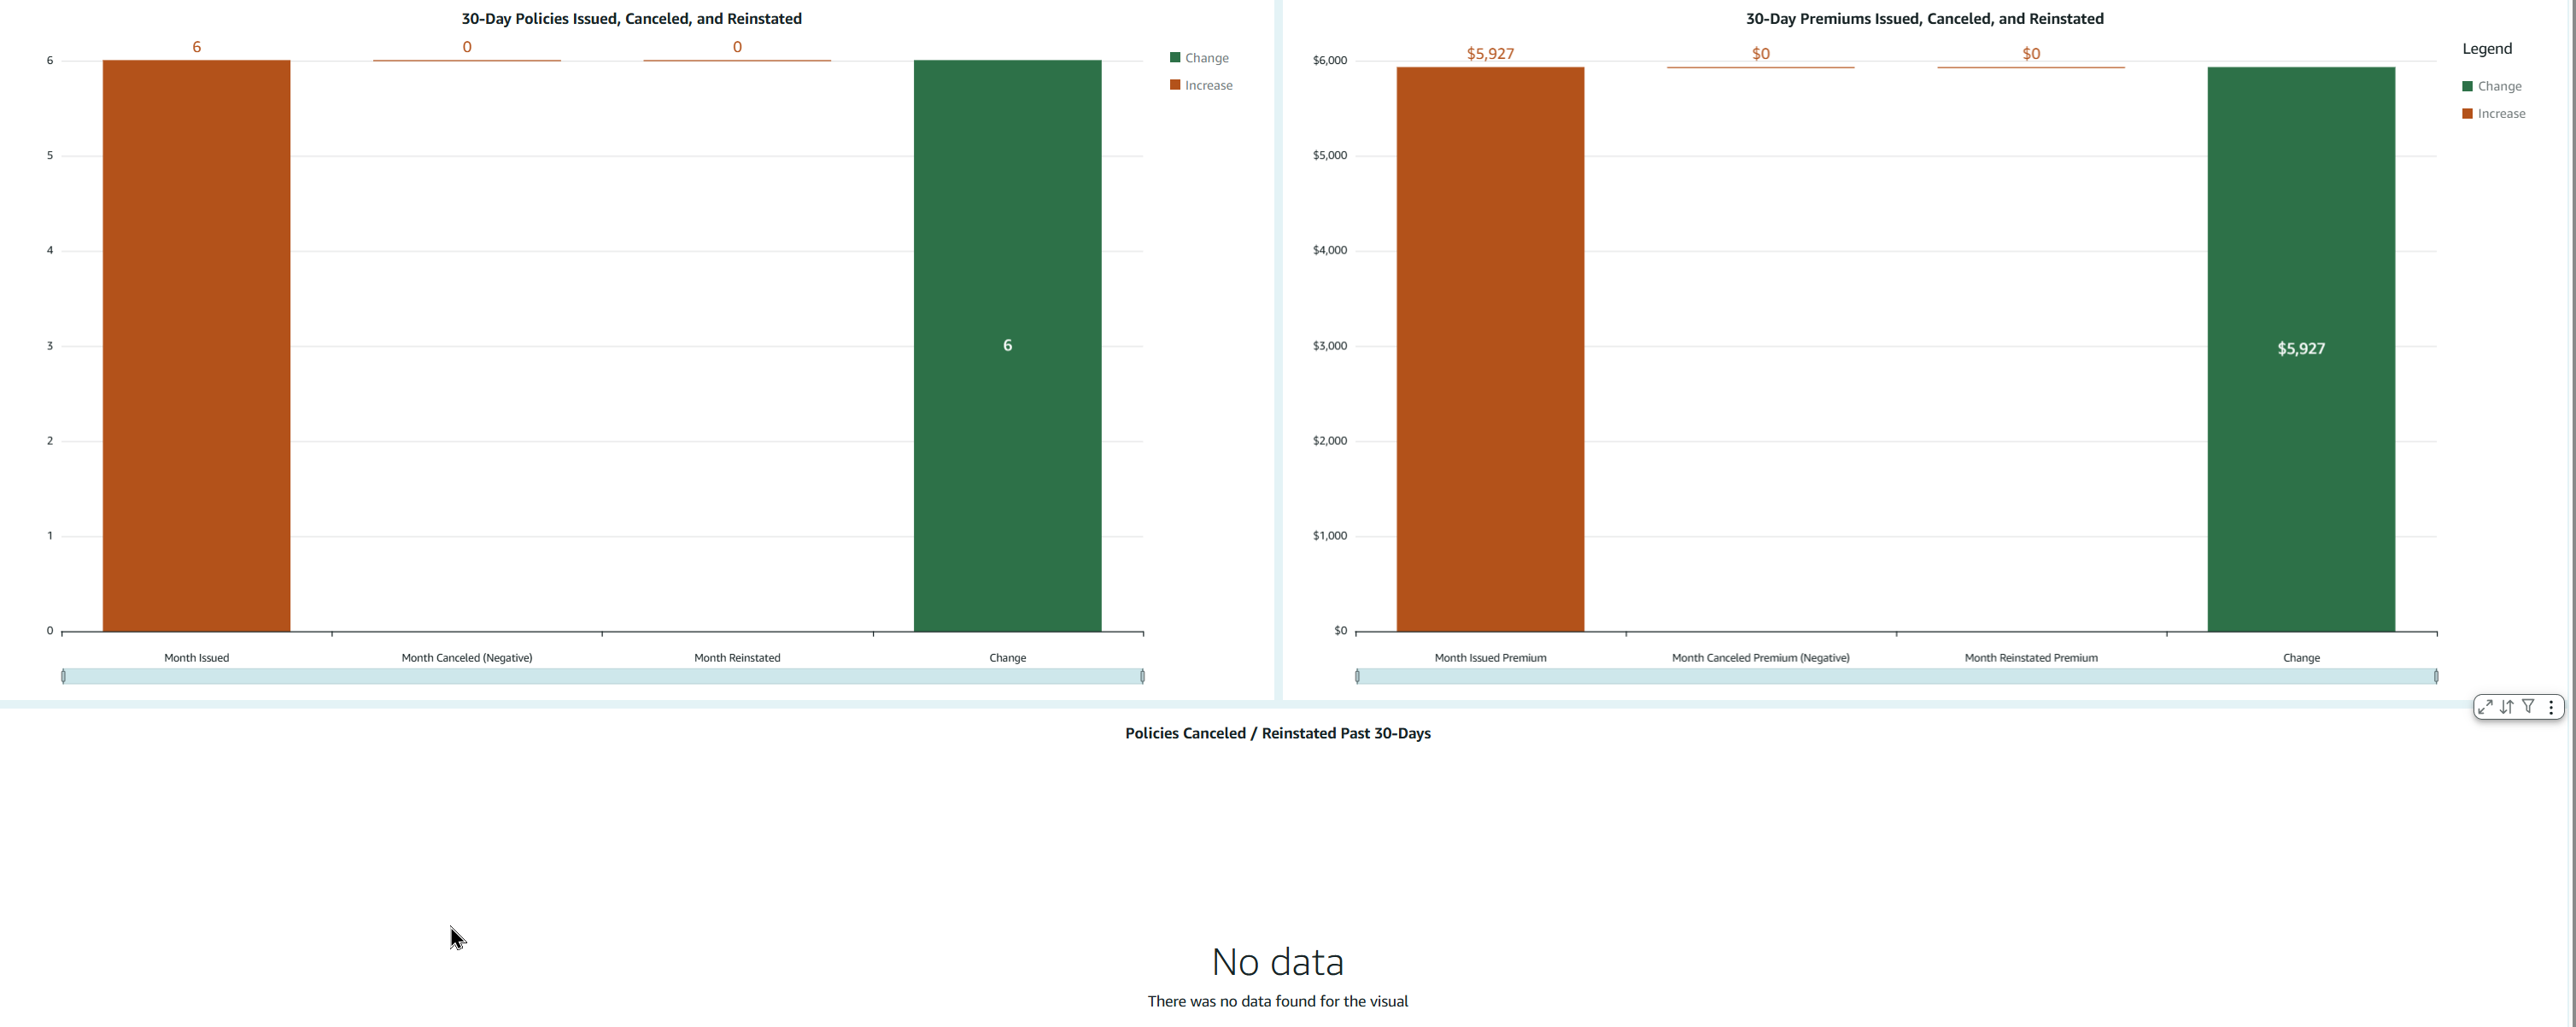Image resolution: width=2576 pixels, height=1027 pixels.
Task: Click the maximize visual expand arrows icon
Action: click(x=2485, y=707)
